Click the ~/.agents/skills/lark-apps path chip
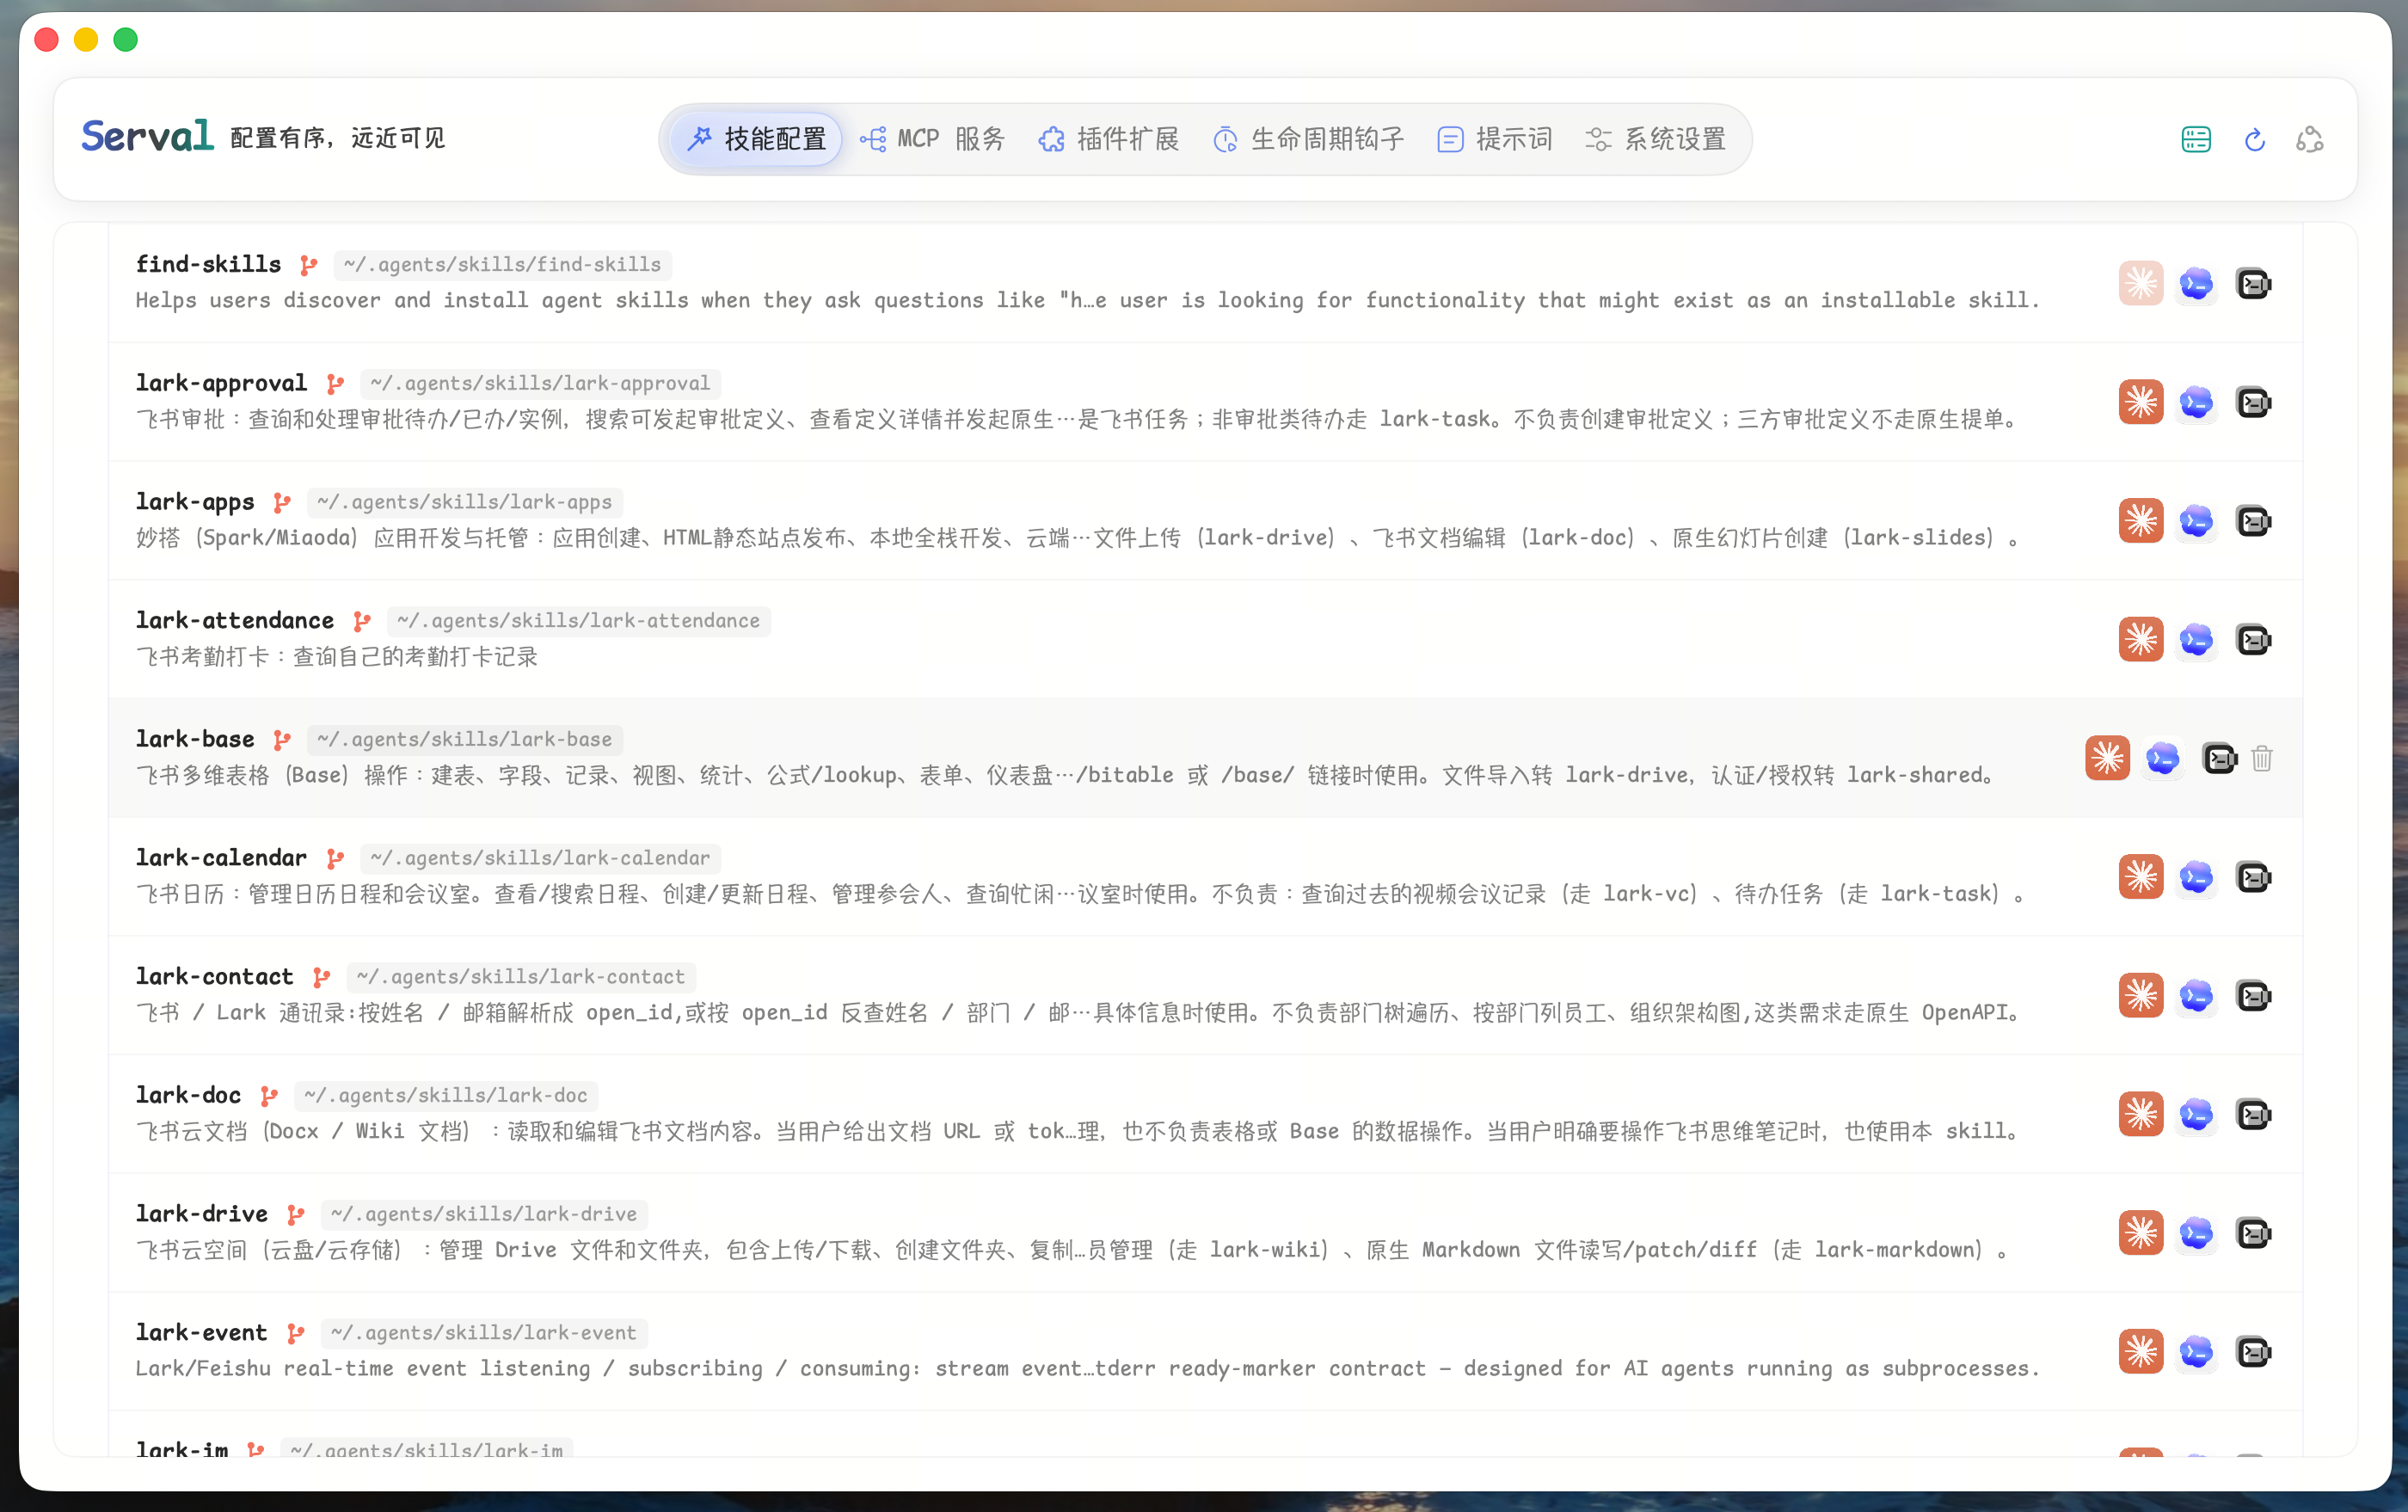 [x=465, y=502]
